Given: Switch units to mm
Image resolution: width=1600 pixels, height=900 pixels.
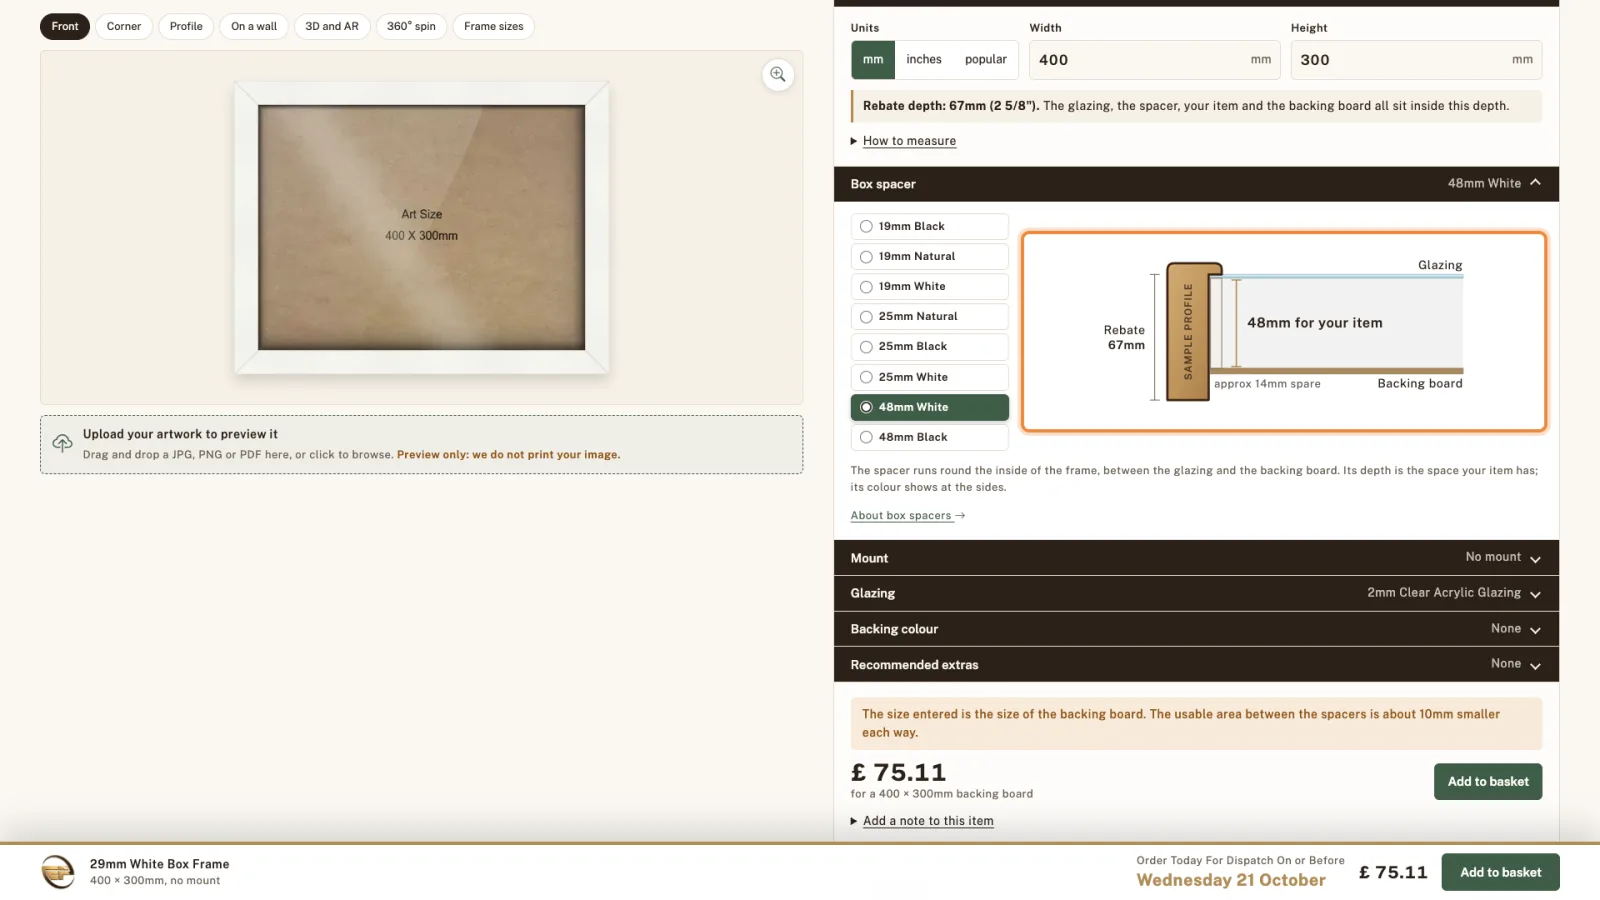Looking at the screenshot, I should 873,60.
